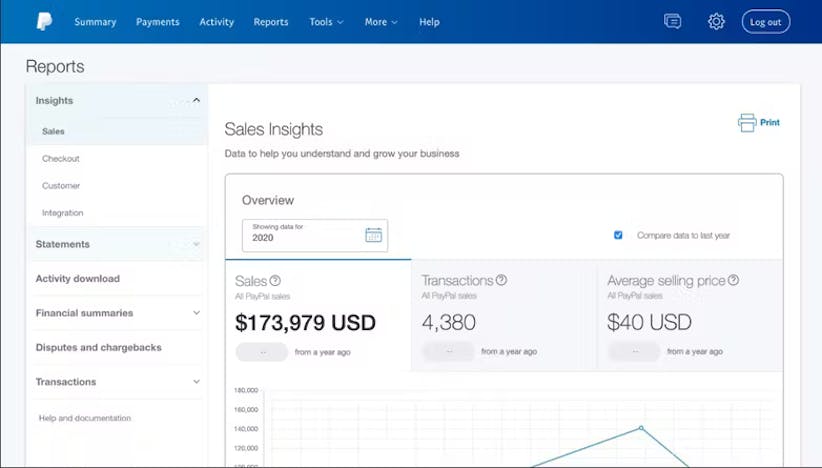Click the Sales help question-mark icon

pos(275,280)
